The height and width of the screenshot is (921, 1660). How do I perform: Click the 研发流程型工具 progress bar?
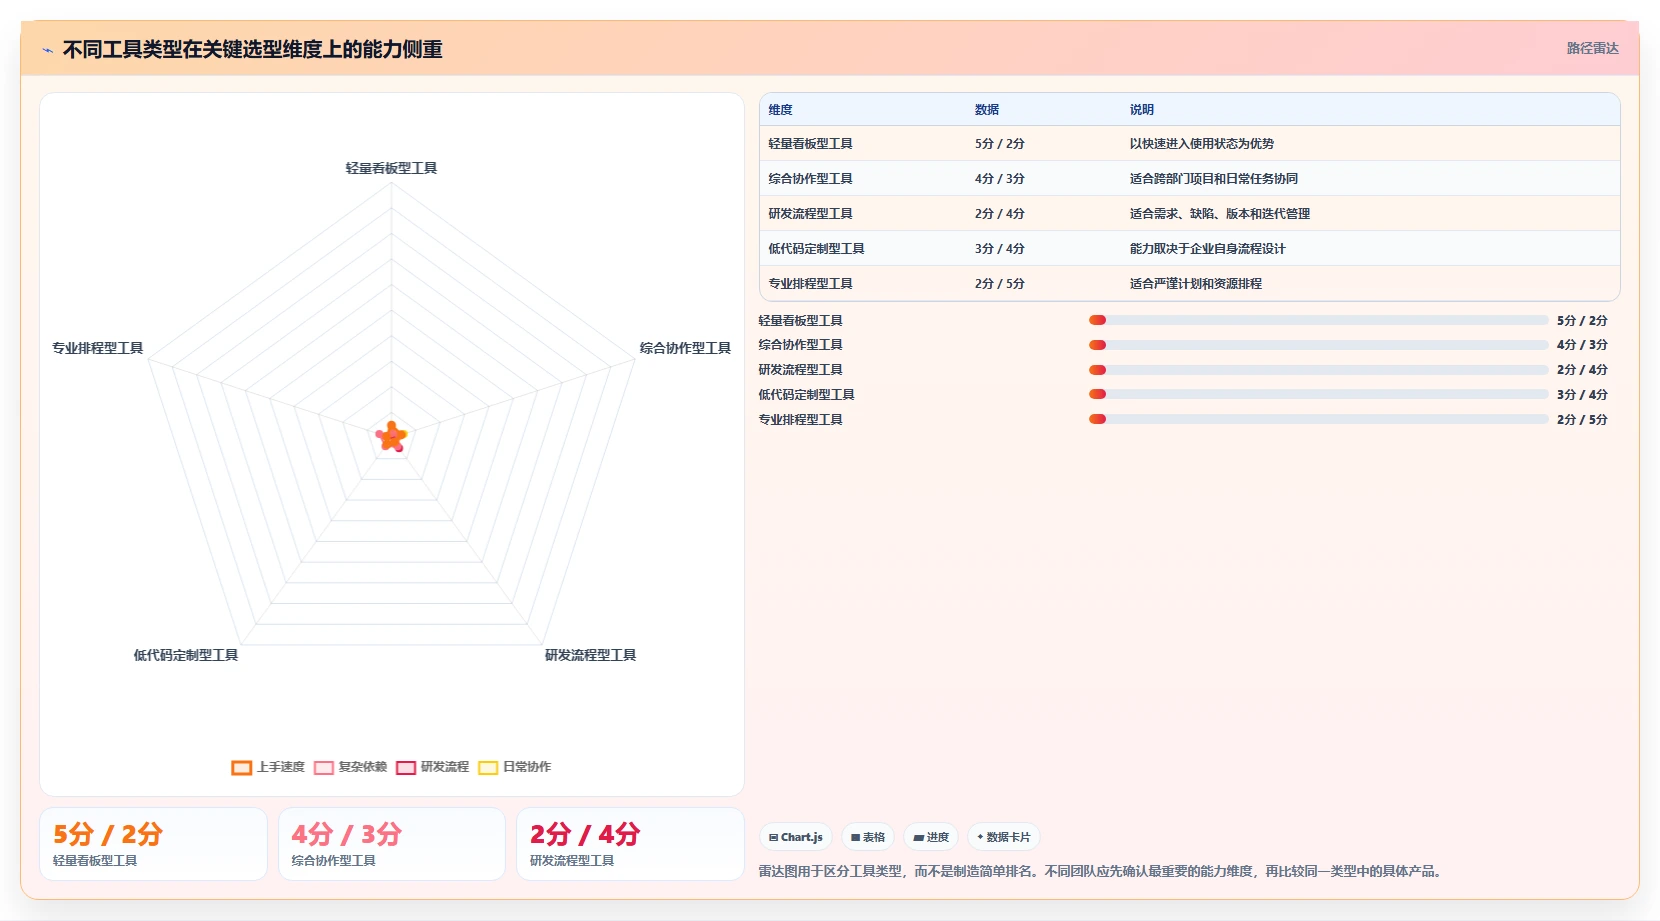(x=1318, y=370)
